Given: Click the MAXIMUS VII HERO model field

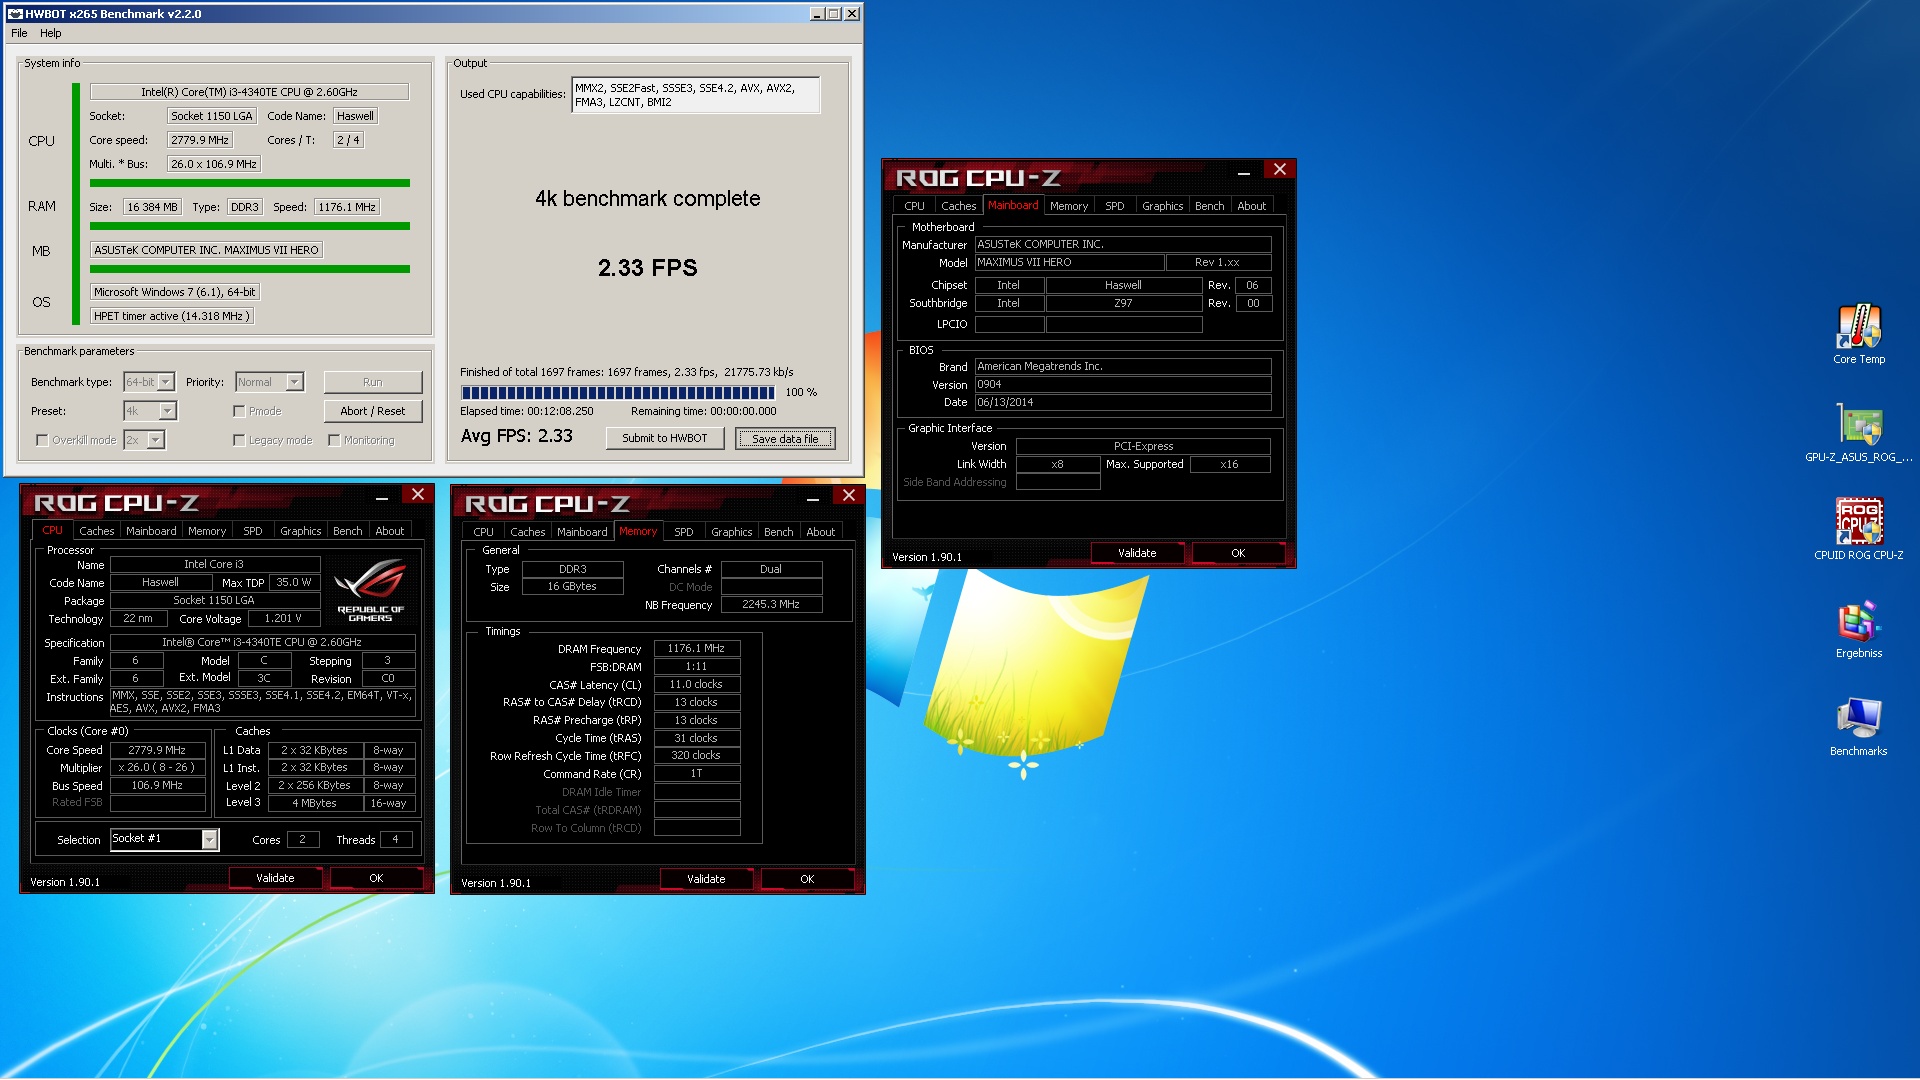Looking at the screenshot, I should tap(1069, 262).
